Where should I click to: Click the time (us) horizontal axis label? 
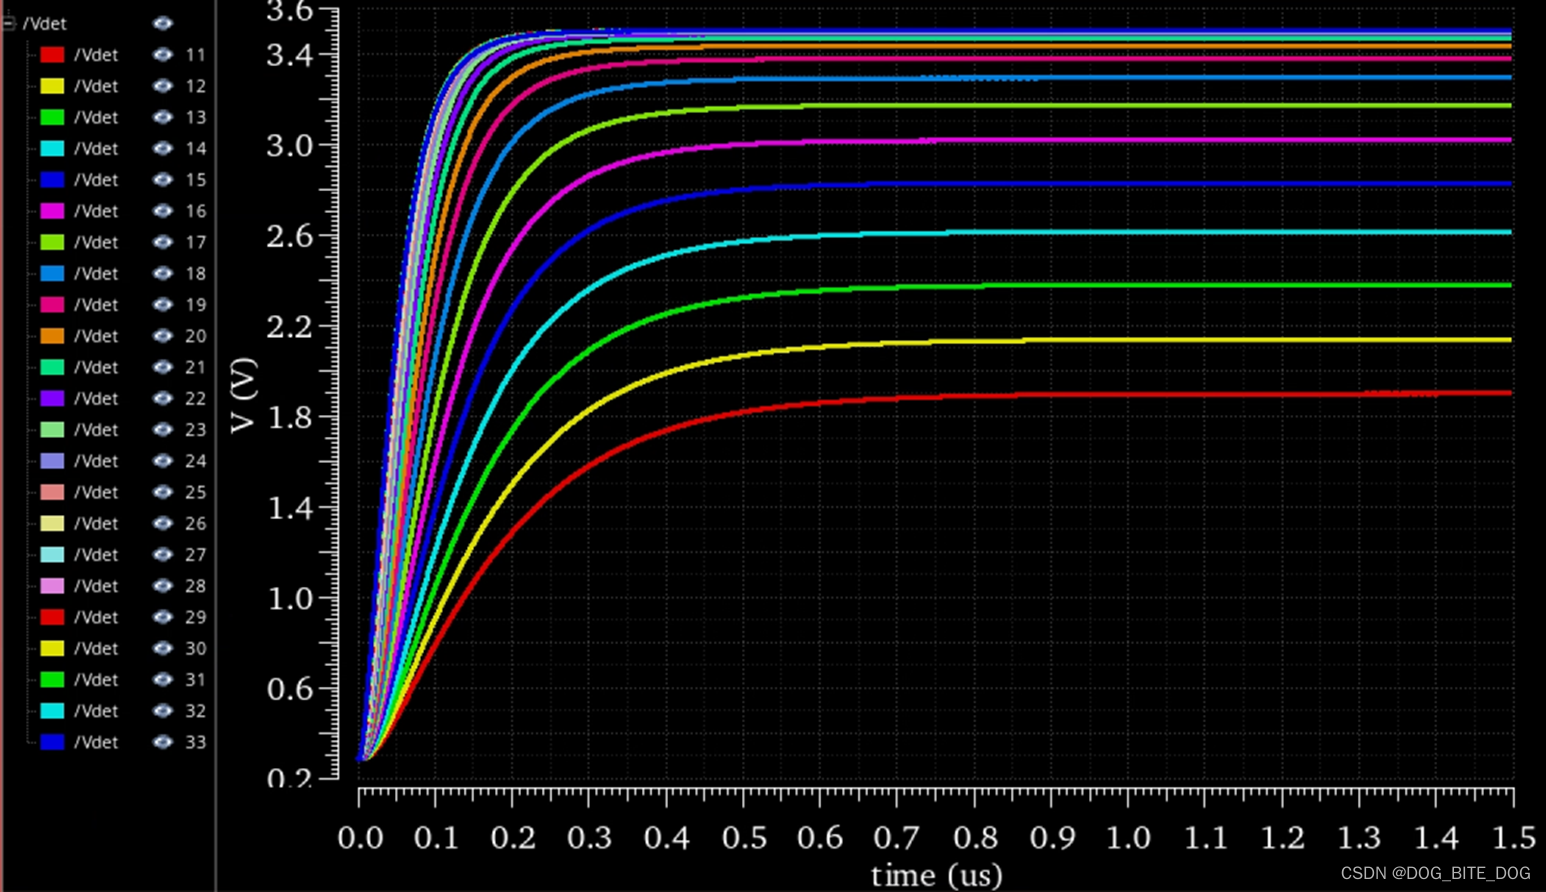pos(936,874)
